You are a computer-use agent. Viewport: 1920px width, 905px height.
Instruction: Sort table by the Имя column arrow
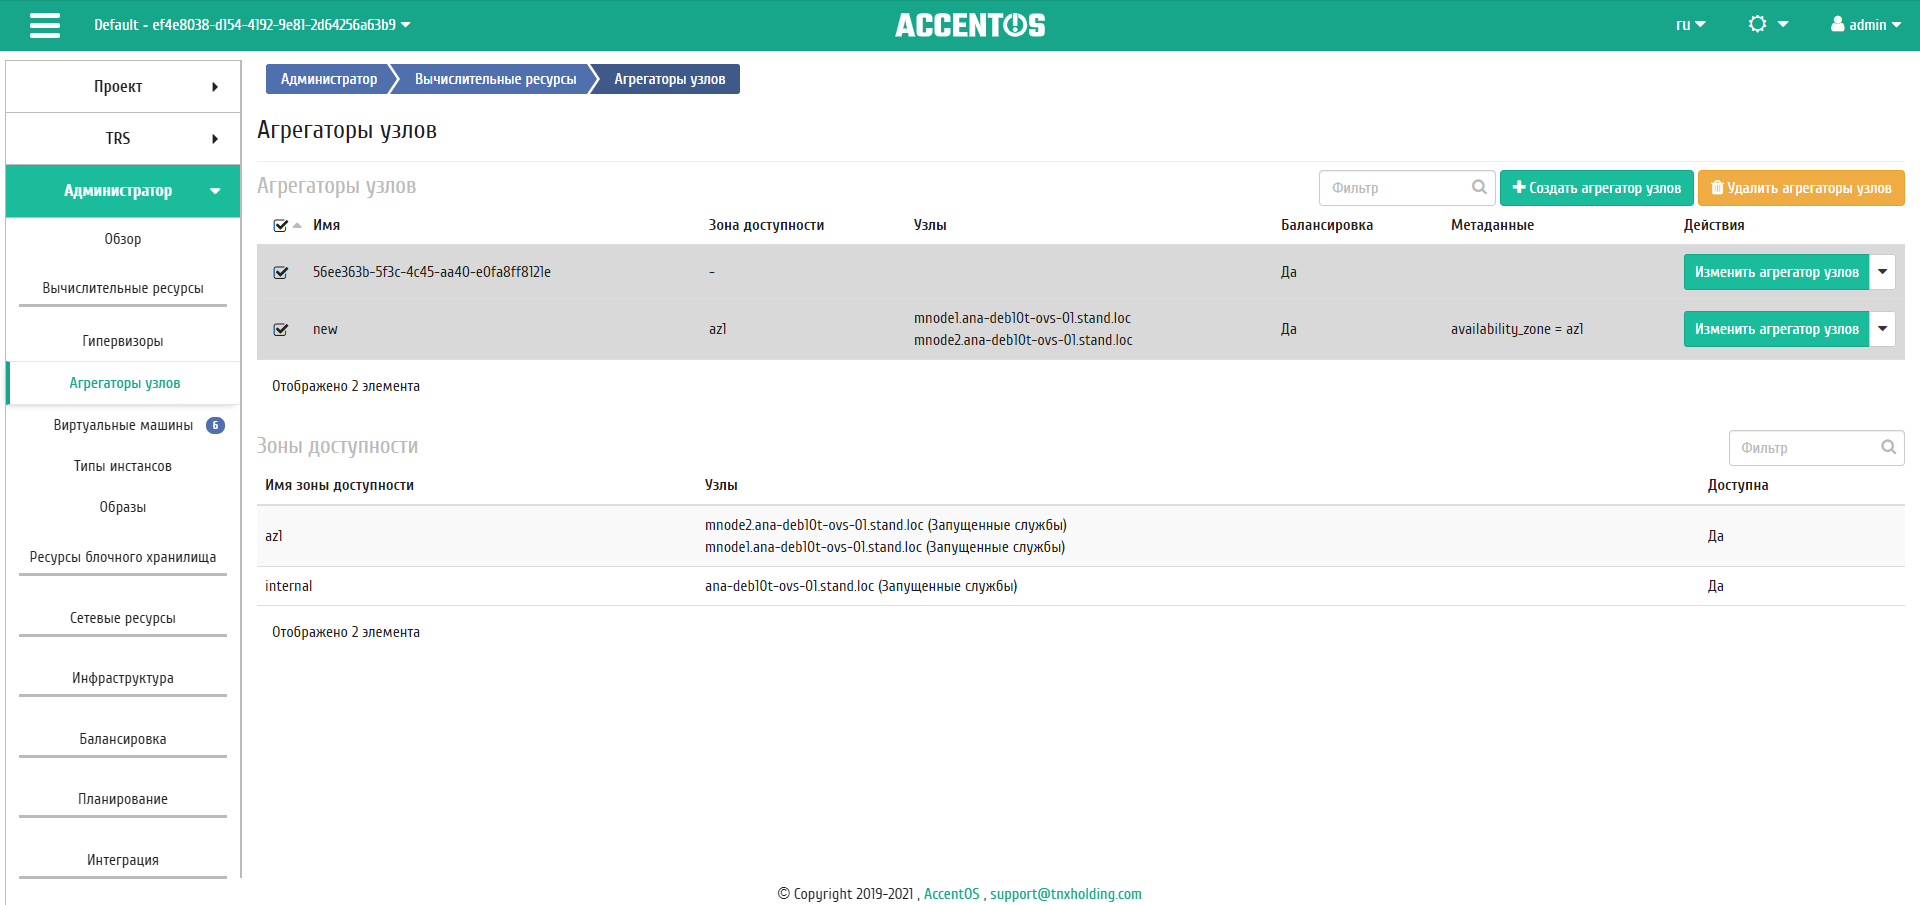click(x=297, y=226)
